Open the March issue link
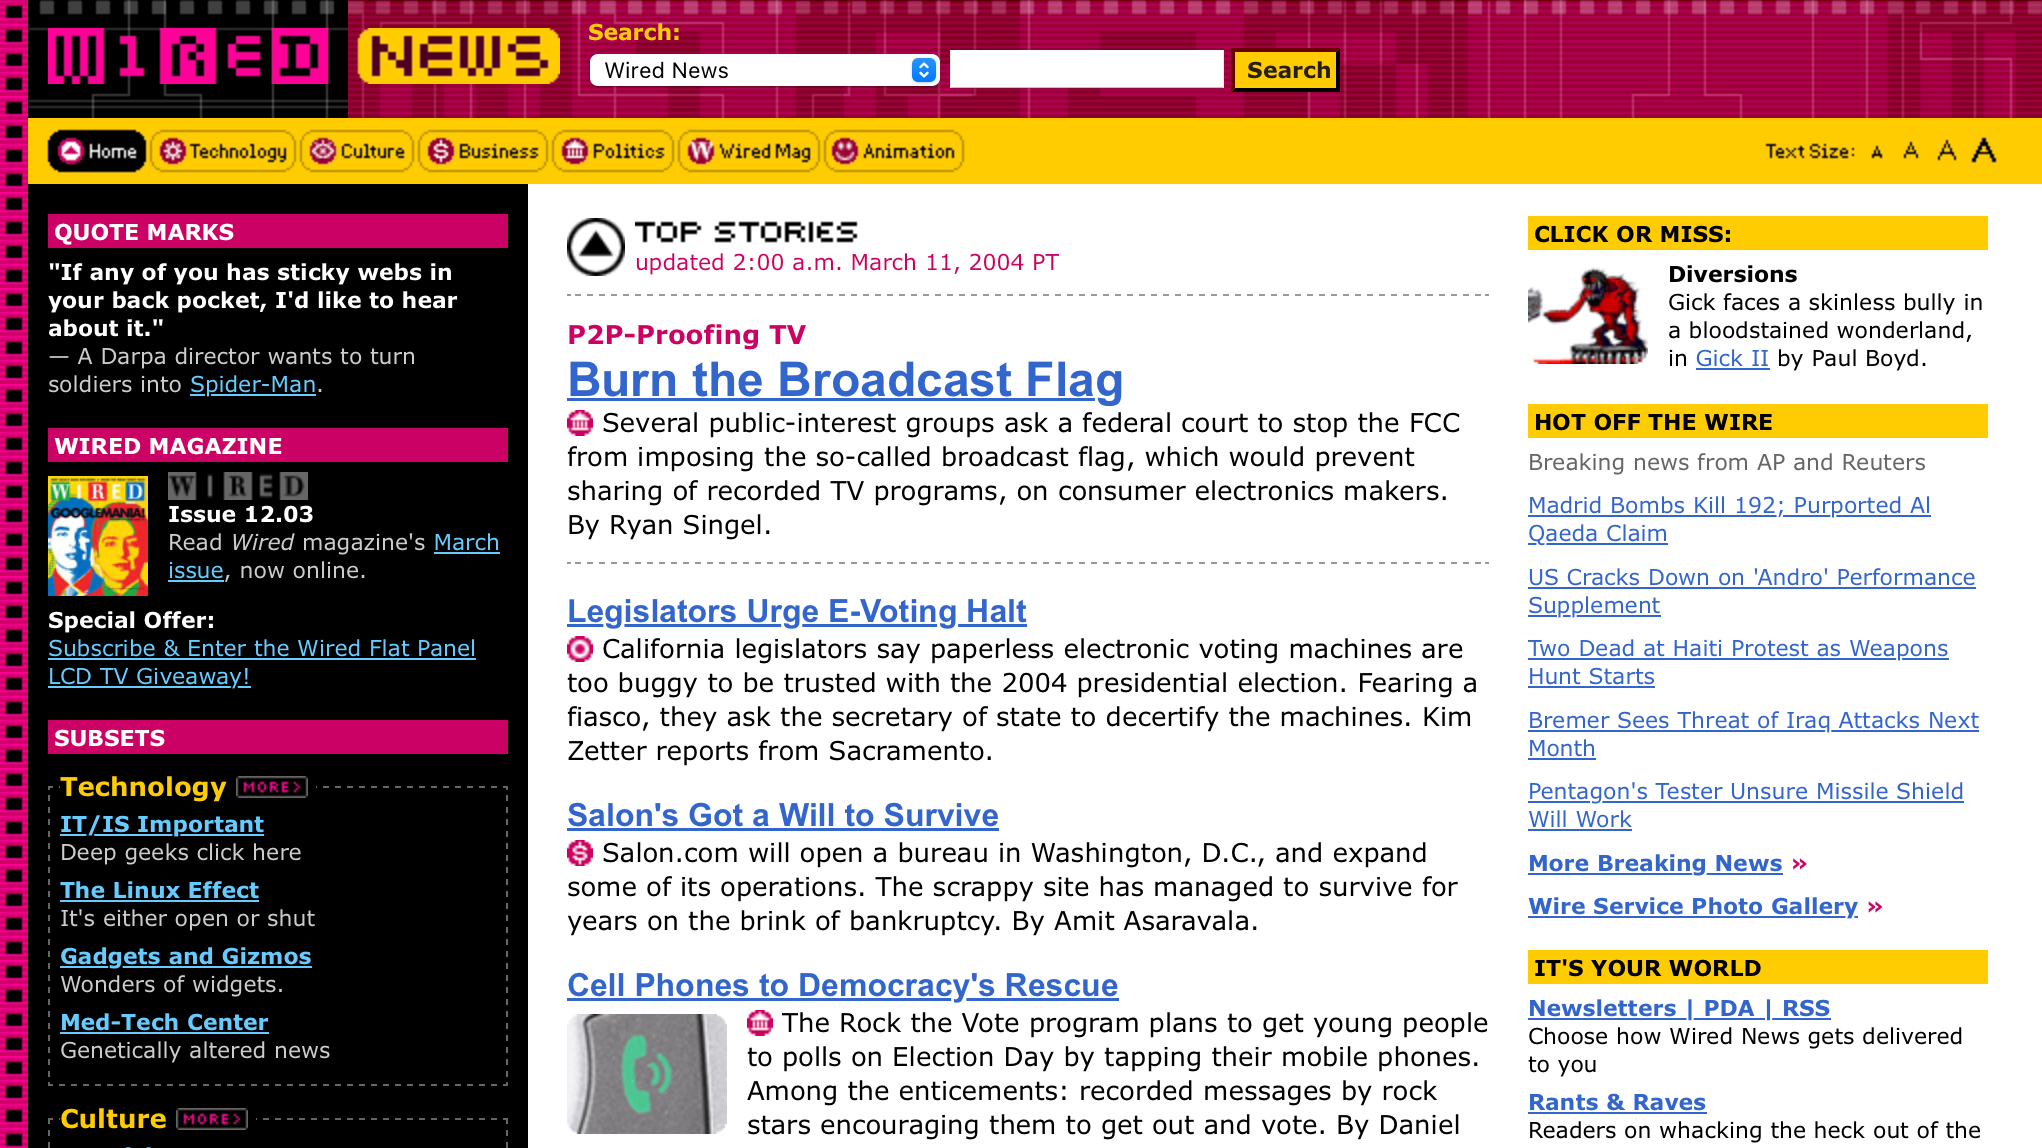This screenshot has width=2042, height=1148. pyautogui.click(x=333, y=556)
